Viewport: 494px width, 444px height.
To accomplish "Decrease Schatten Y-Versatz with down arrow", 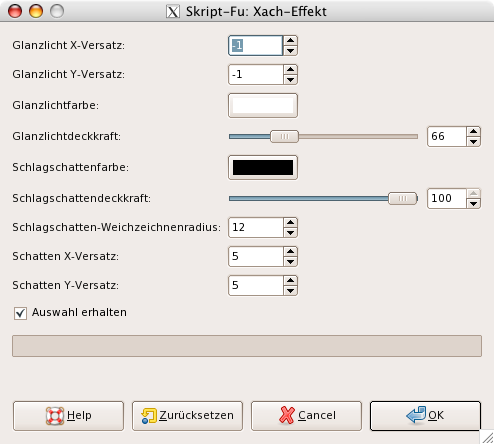I will [290, 291].
